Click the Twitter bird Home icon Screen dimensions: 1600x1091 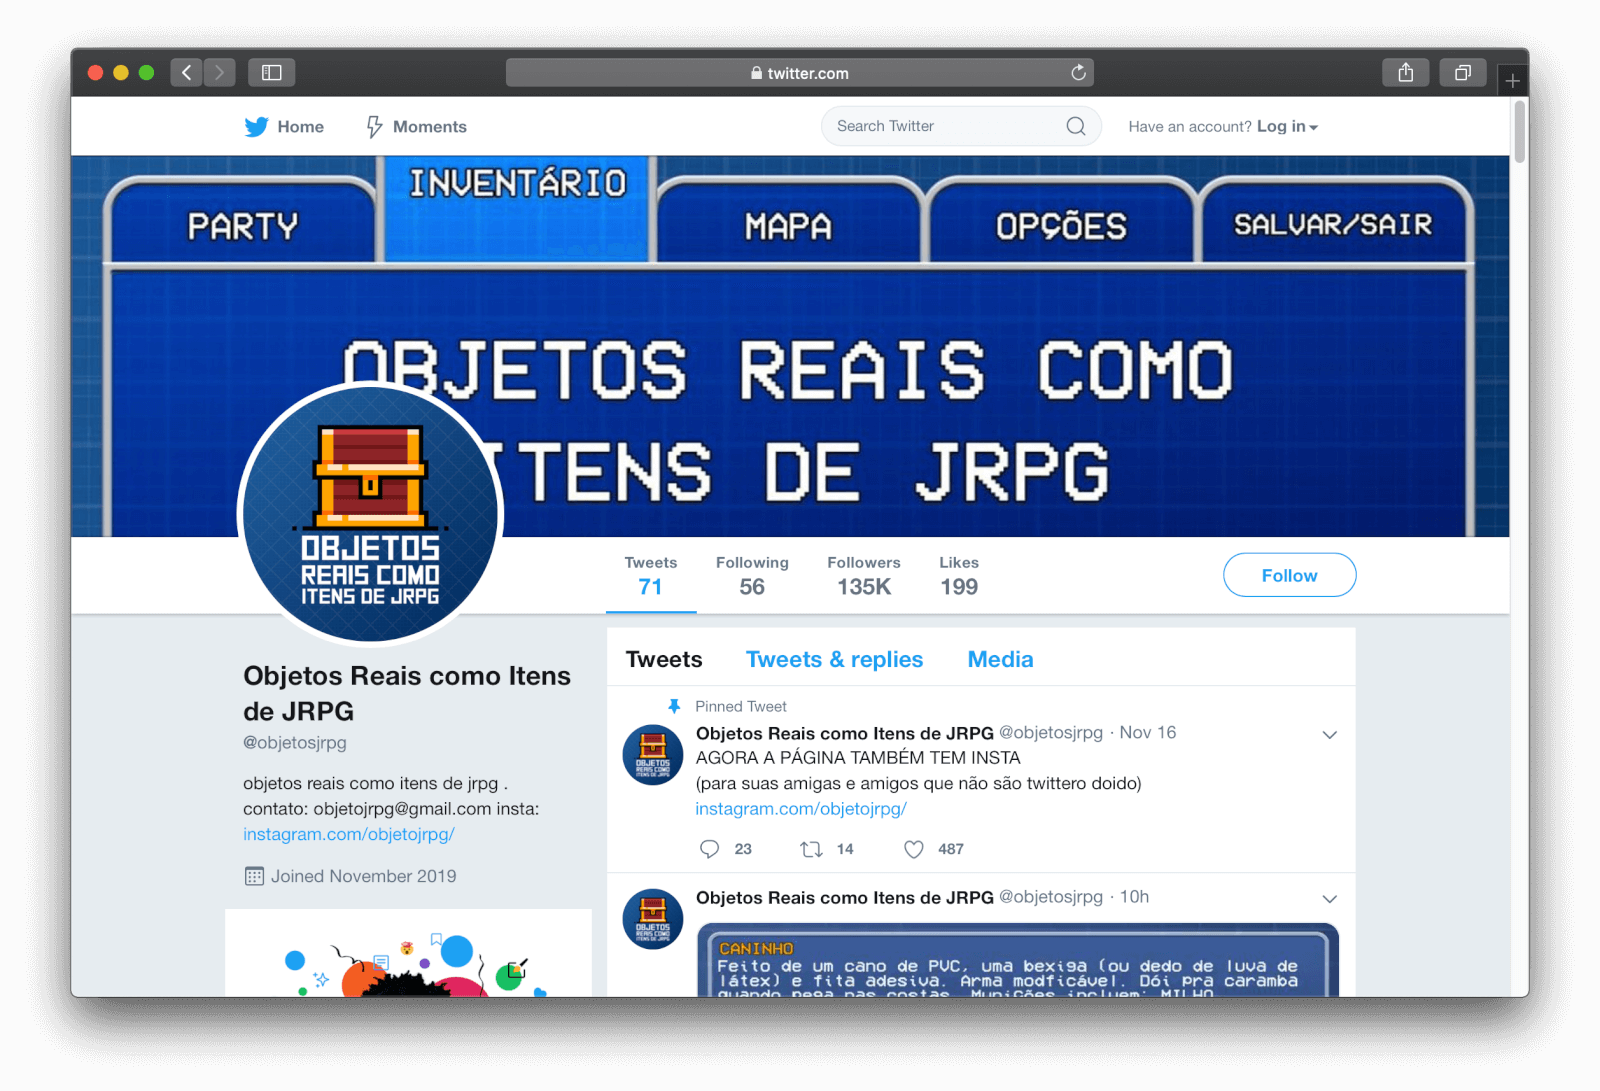point(257,127)
